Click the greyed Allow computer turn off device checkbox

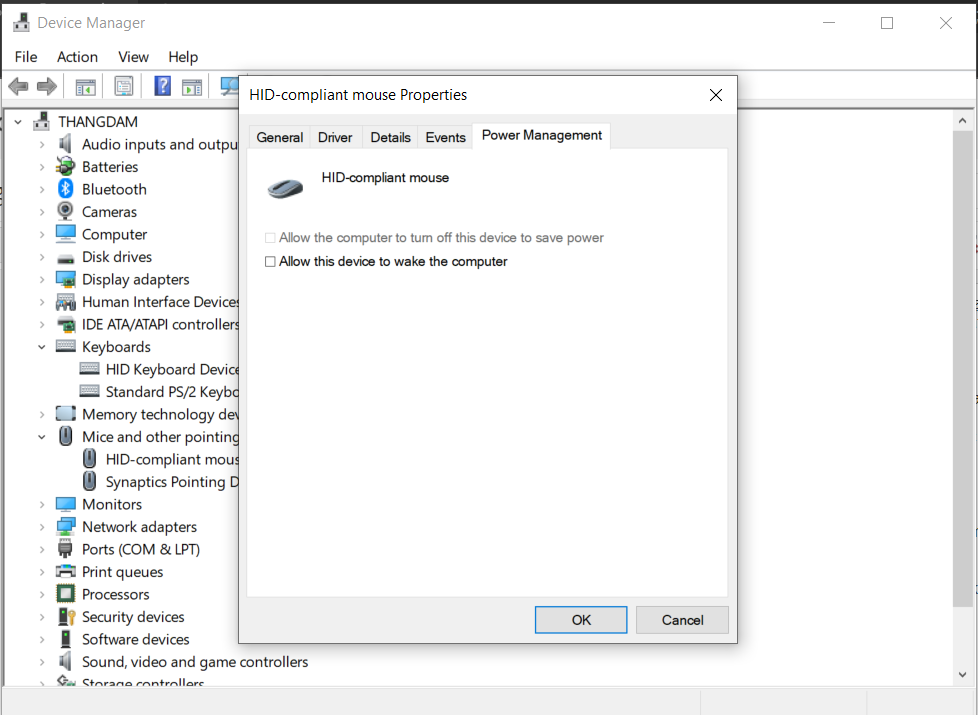(270, 238)
